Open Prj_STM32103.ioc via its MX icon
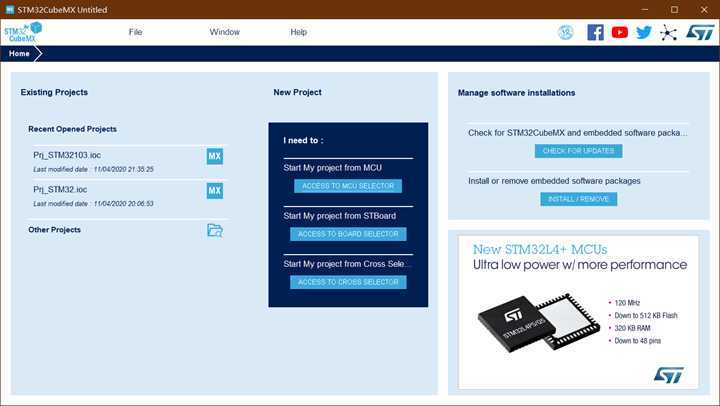The height and width of the screenshot is (406, 720). [x=214, y=156]
